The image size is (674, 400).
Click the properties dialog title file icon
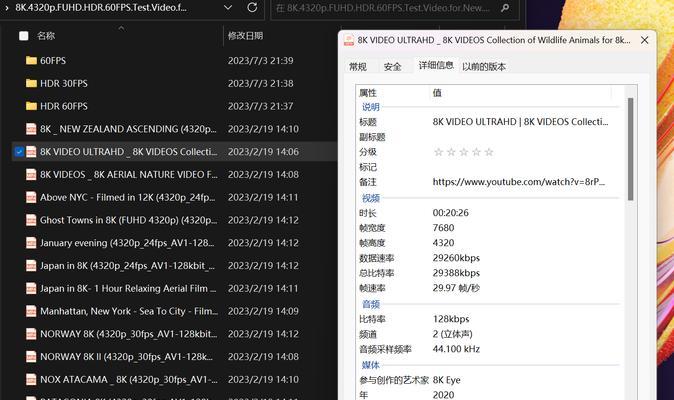(x=349, y=40)
